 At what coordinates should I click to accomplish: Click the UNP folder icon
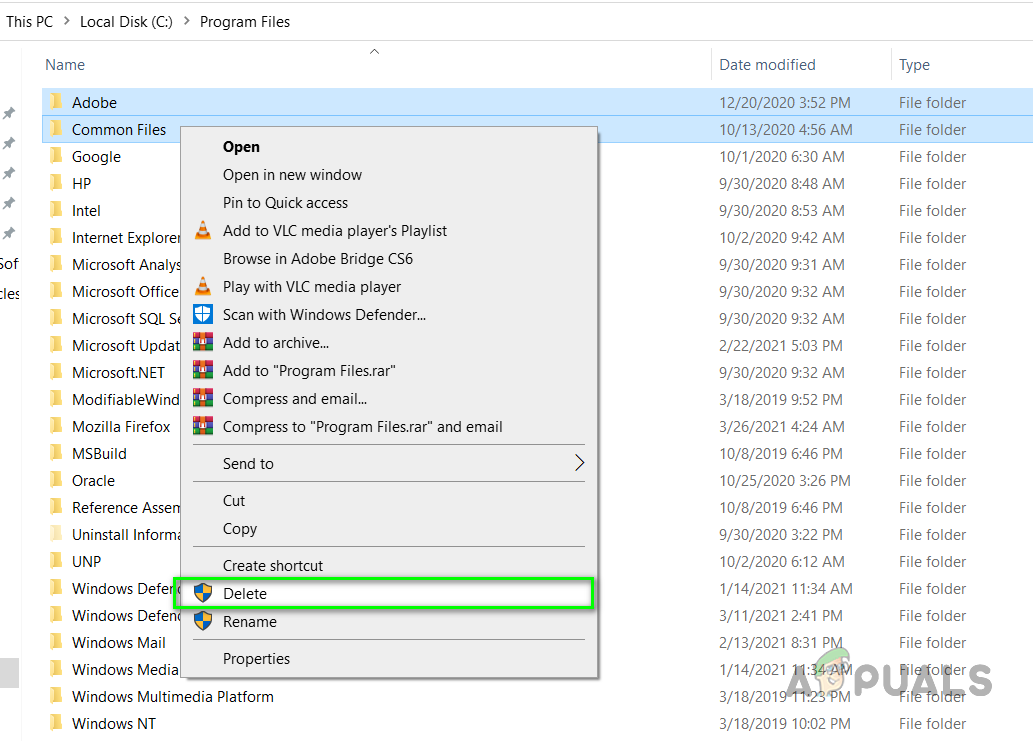point(57,561)
